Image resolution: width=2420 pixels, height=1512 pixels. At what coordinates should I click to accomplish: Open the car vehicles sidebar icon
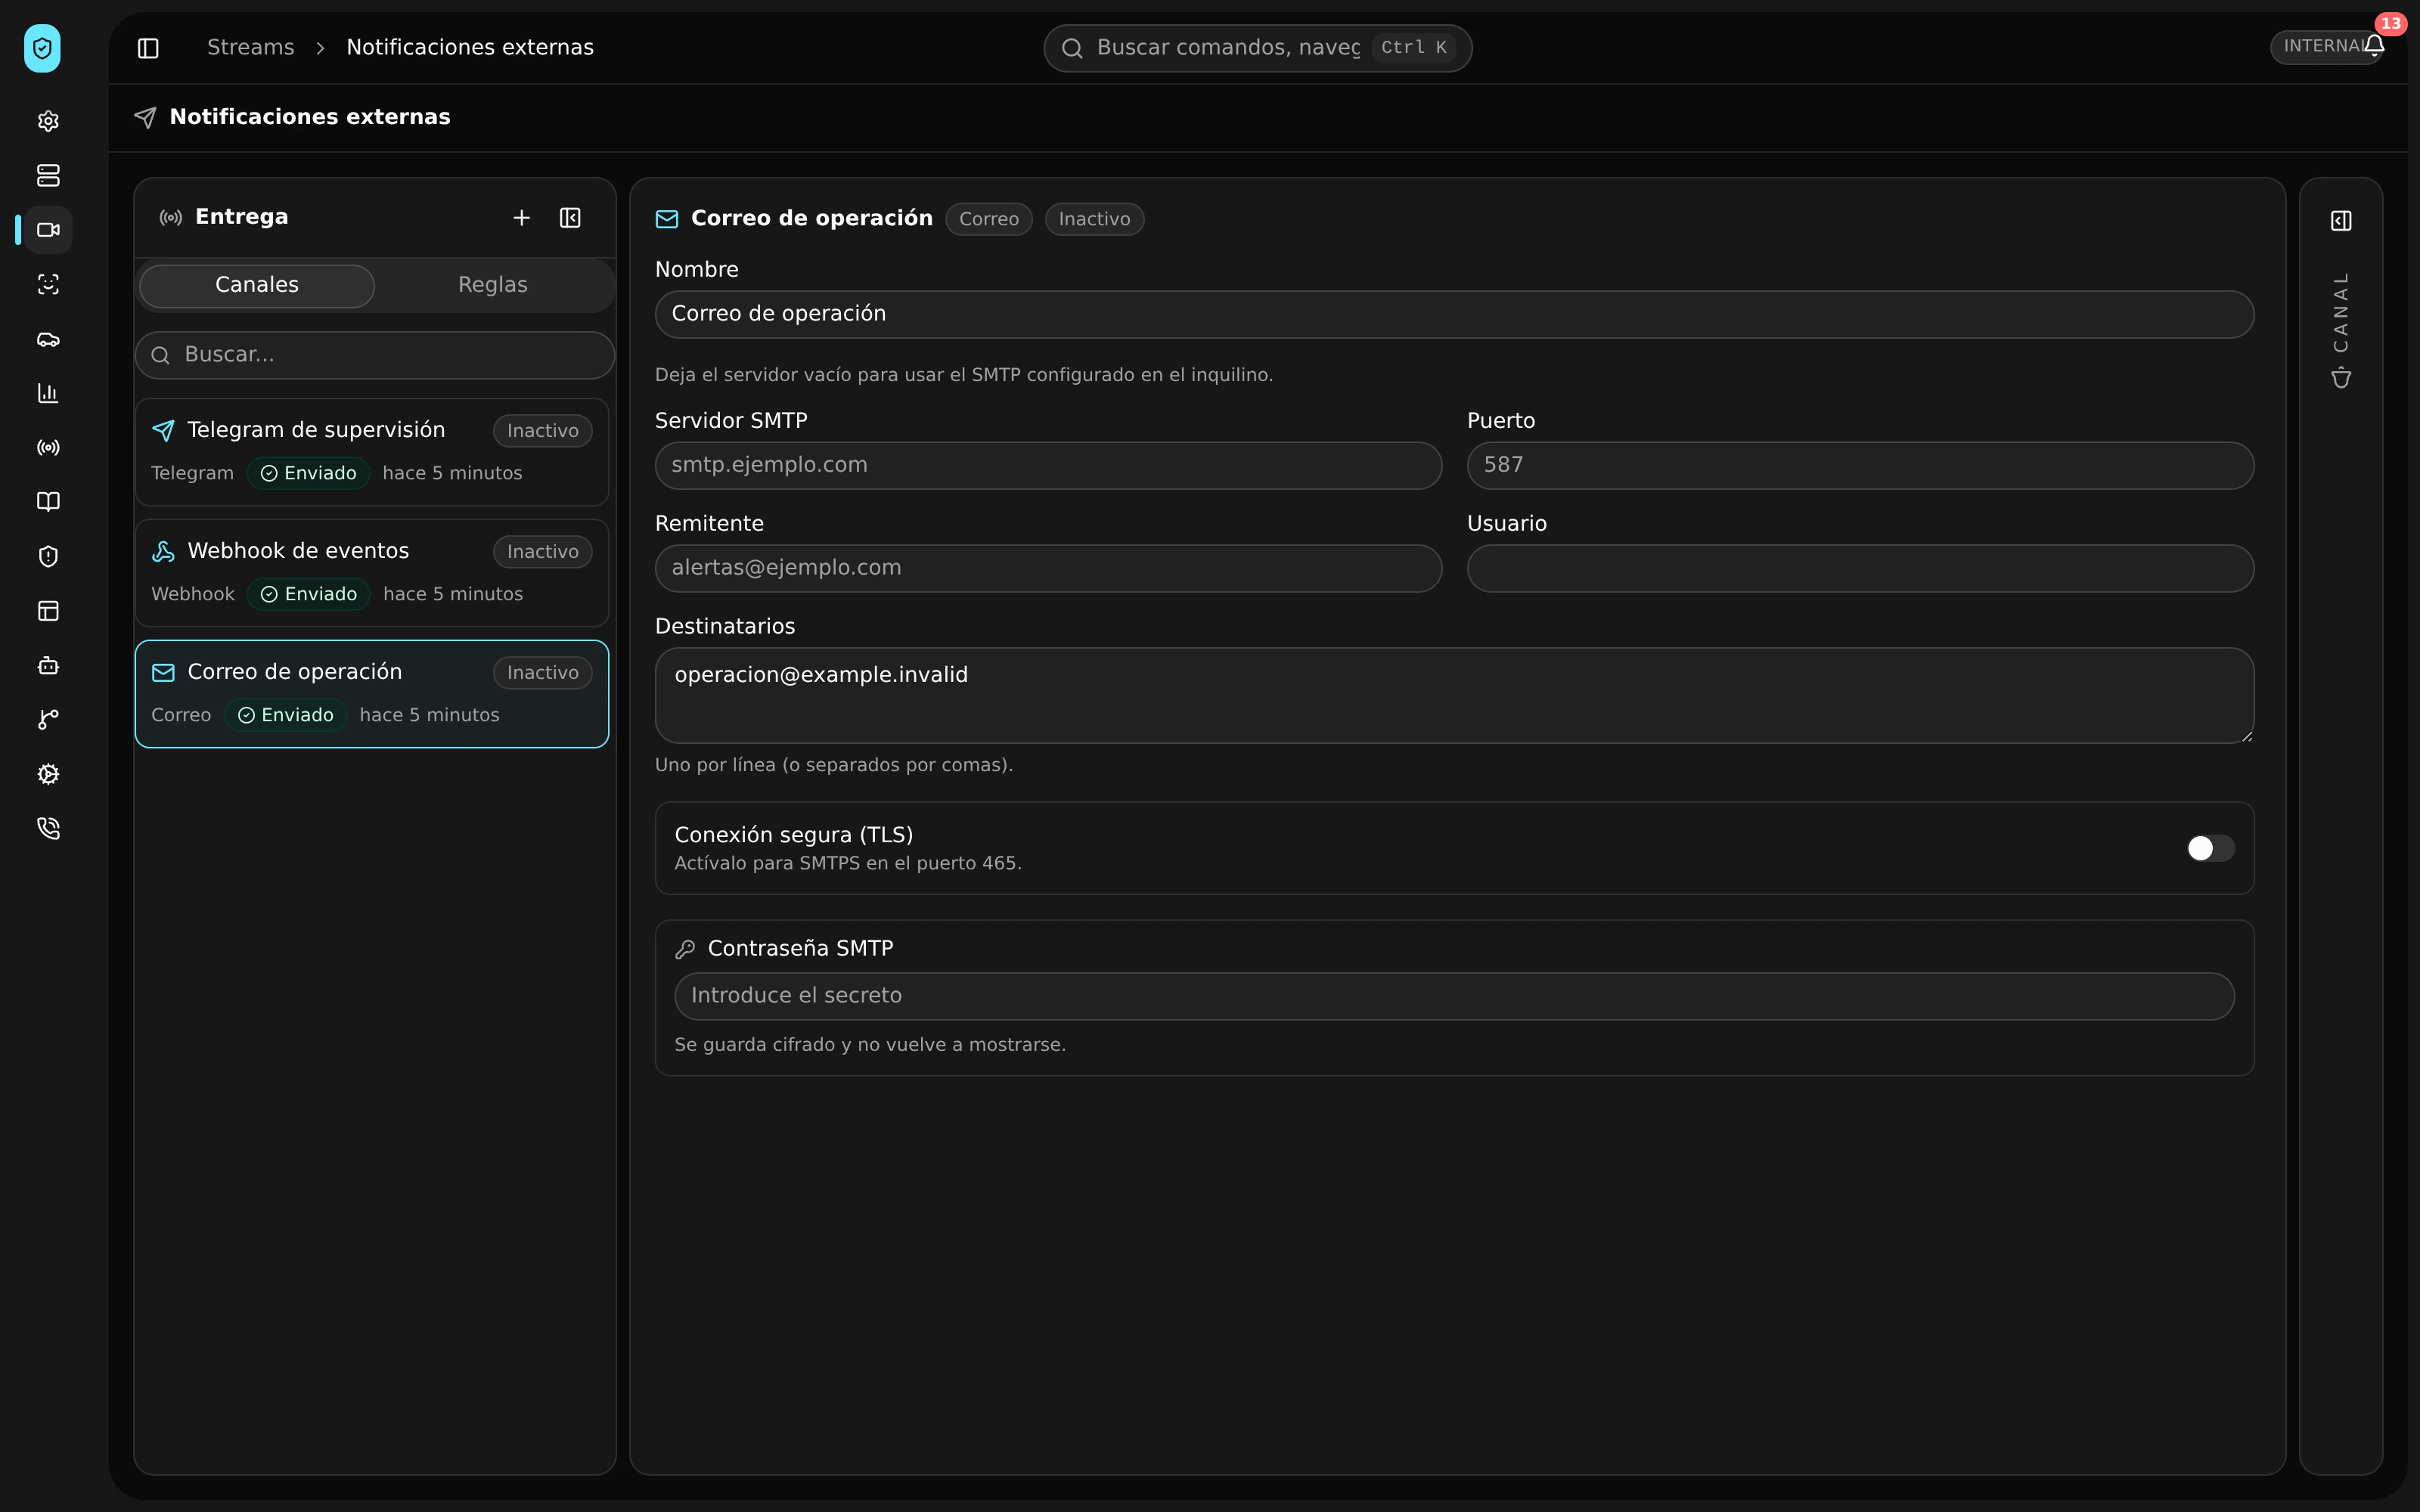[48, 339]
